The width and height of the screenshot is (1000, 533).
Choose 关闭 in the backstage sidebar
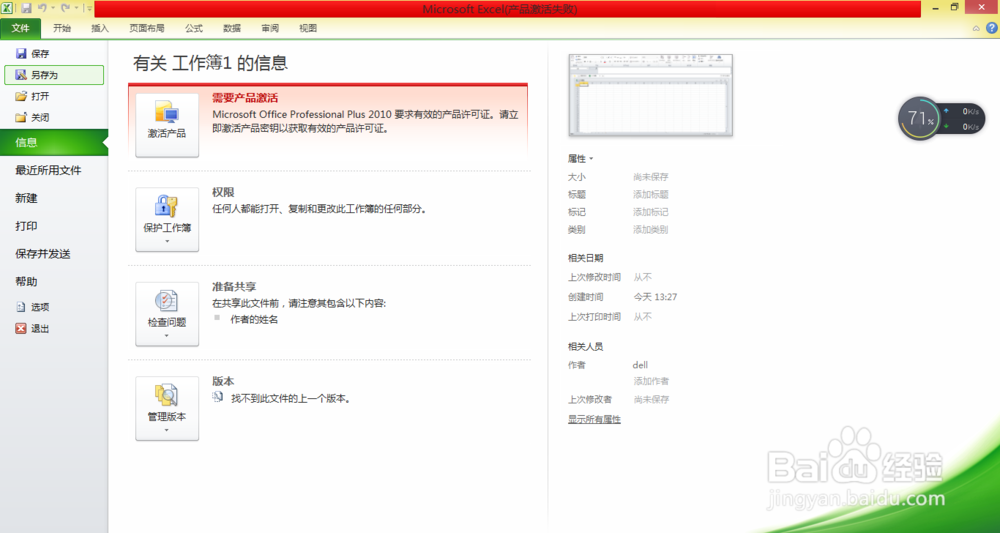33,117
